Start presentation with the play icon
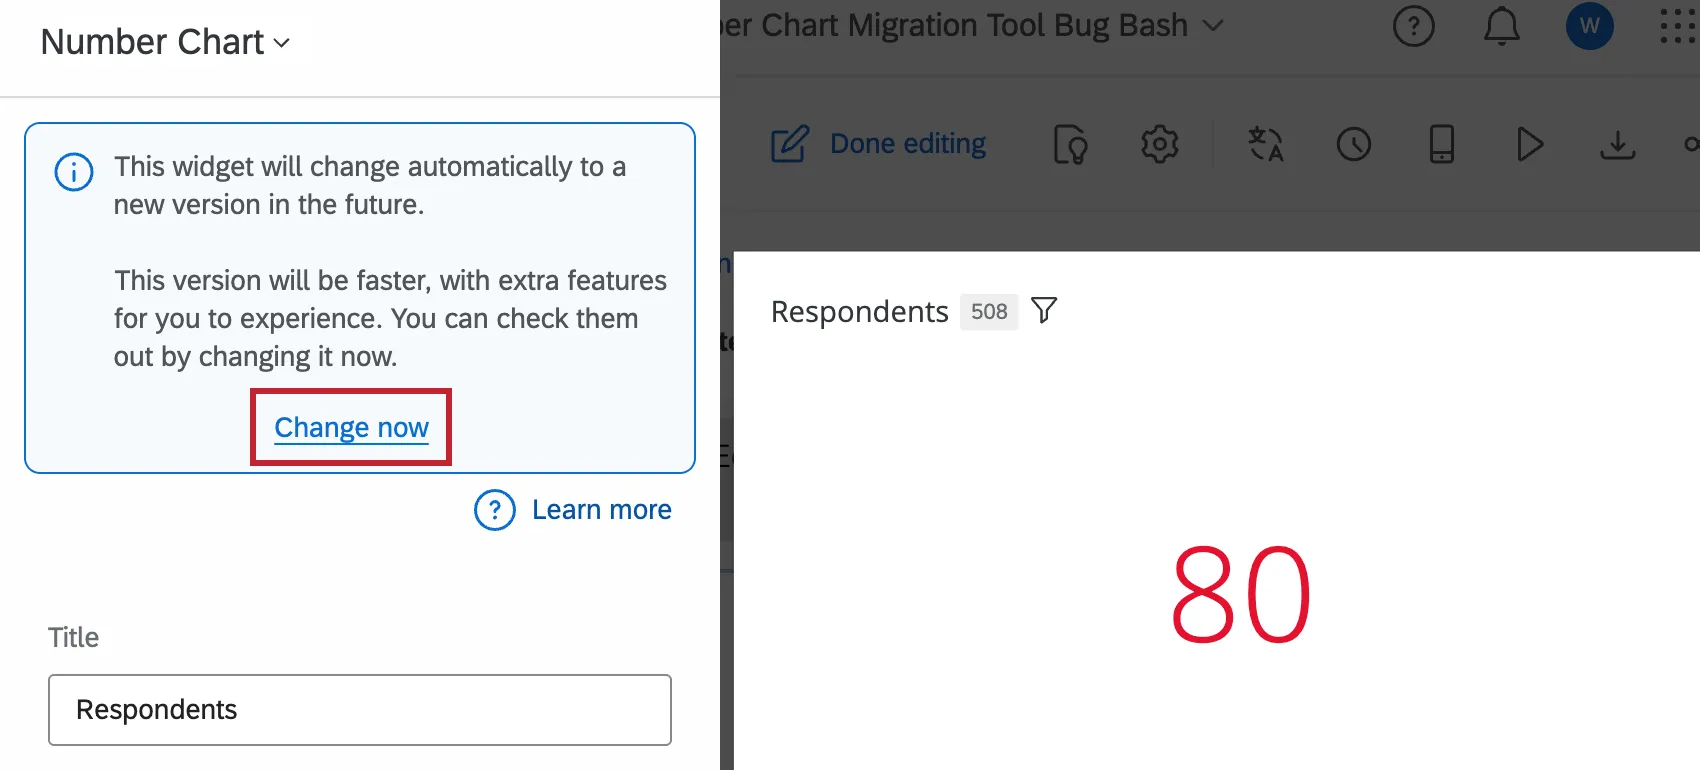 click(1529, 144)
